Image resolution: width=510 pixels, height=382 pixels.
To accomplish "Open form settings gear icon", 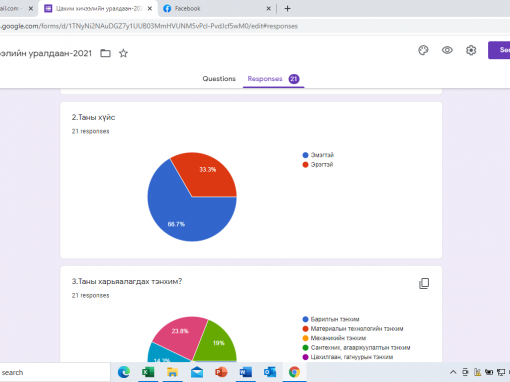I will 471,50.
